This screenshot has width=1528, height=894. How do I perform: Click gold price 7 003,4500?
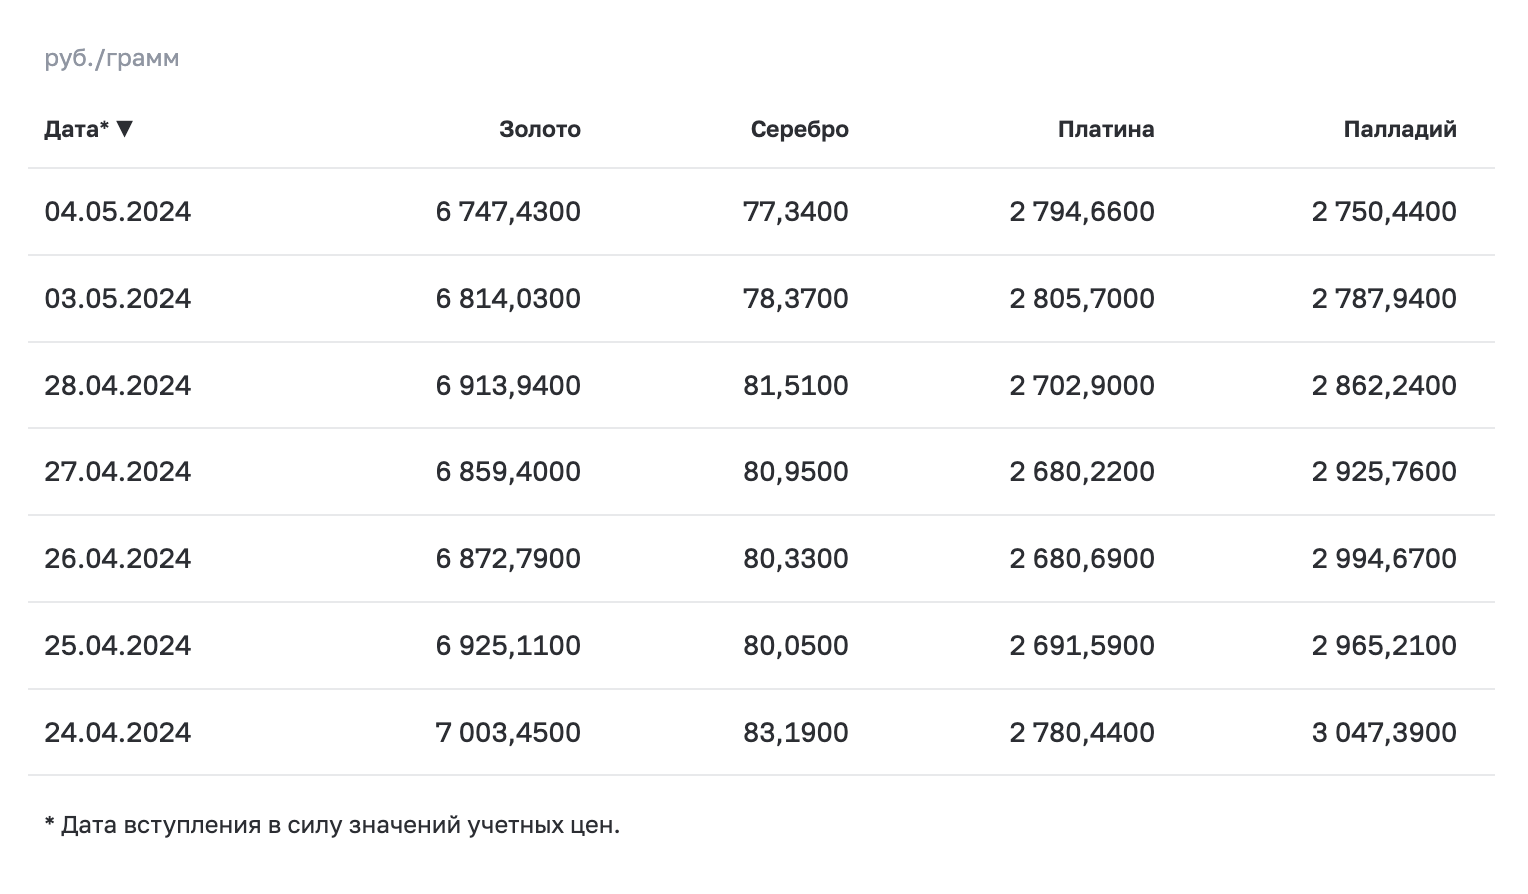(508, 733)
